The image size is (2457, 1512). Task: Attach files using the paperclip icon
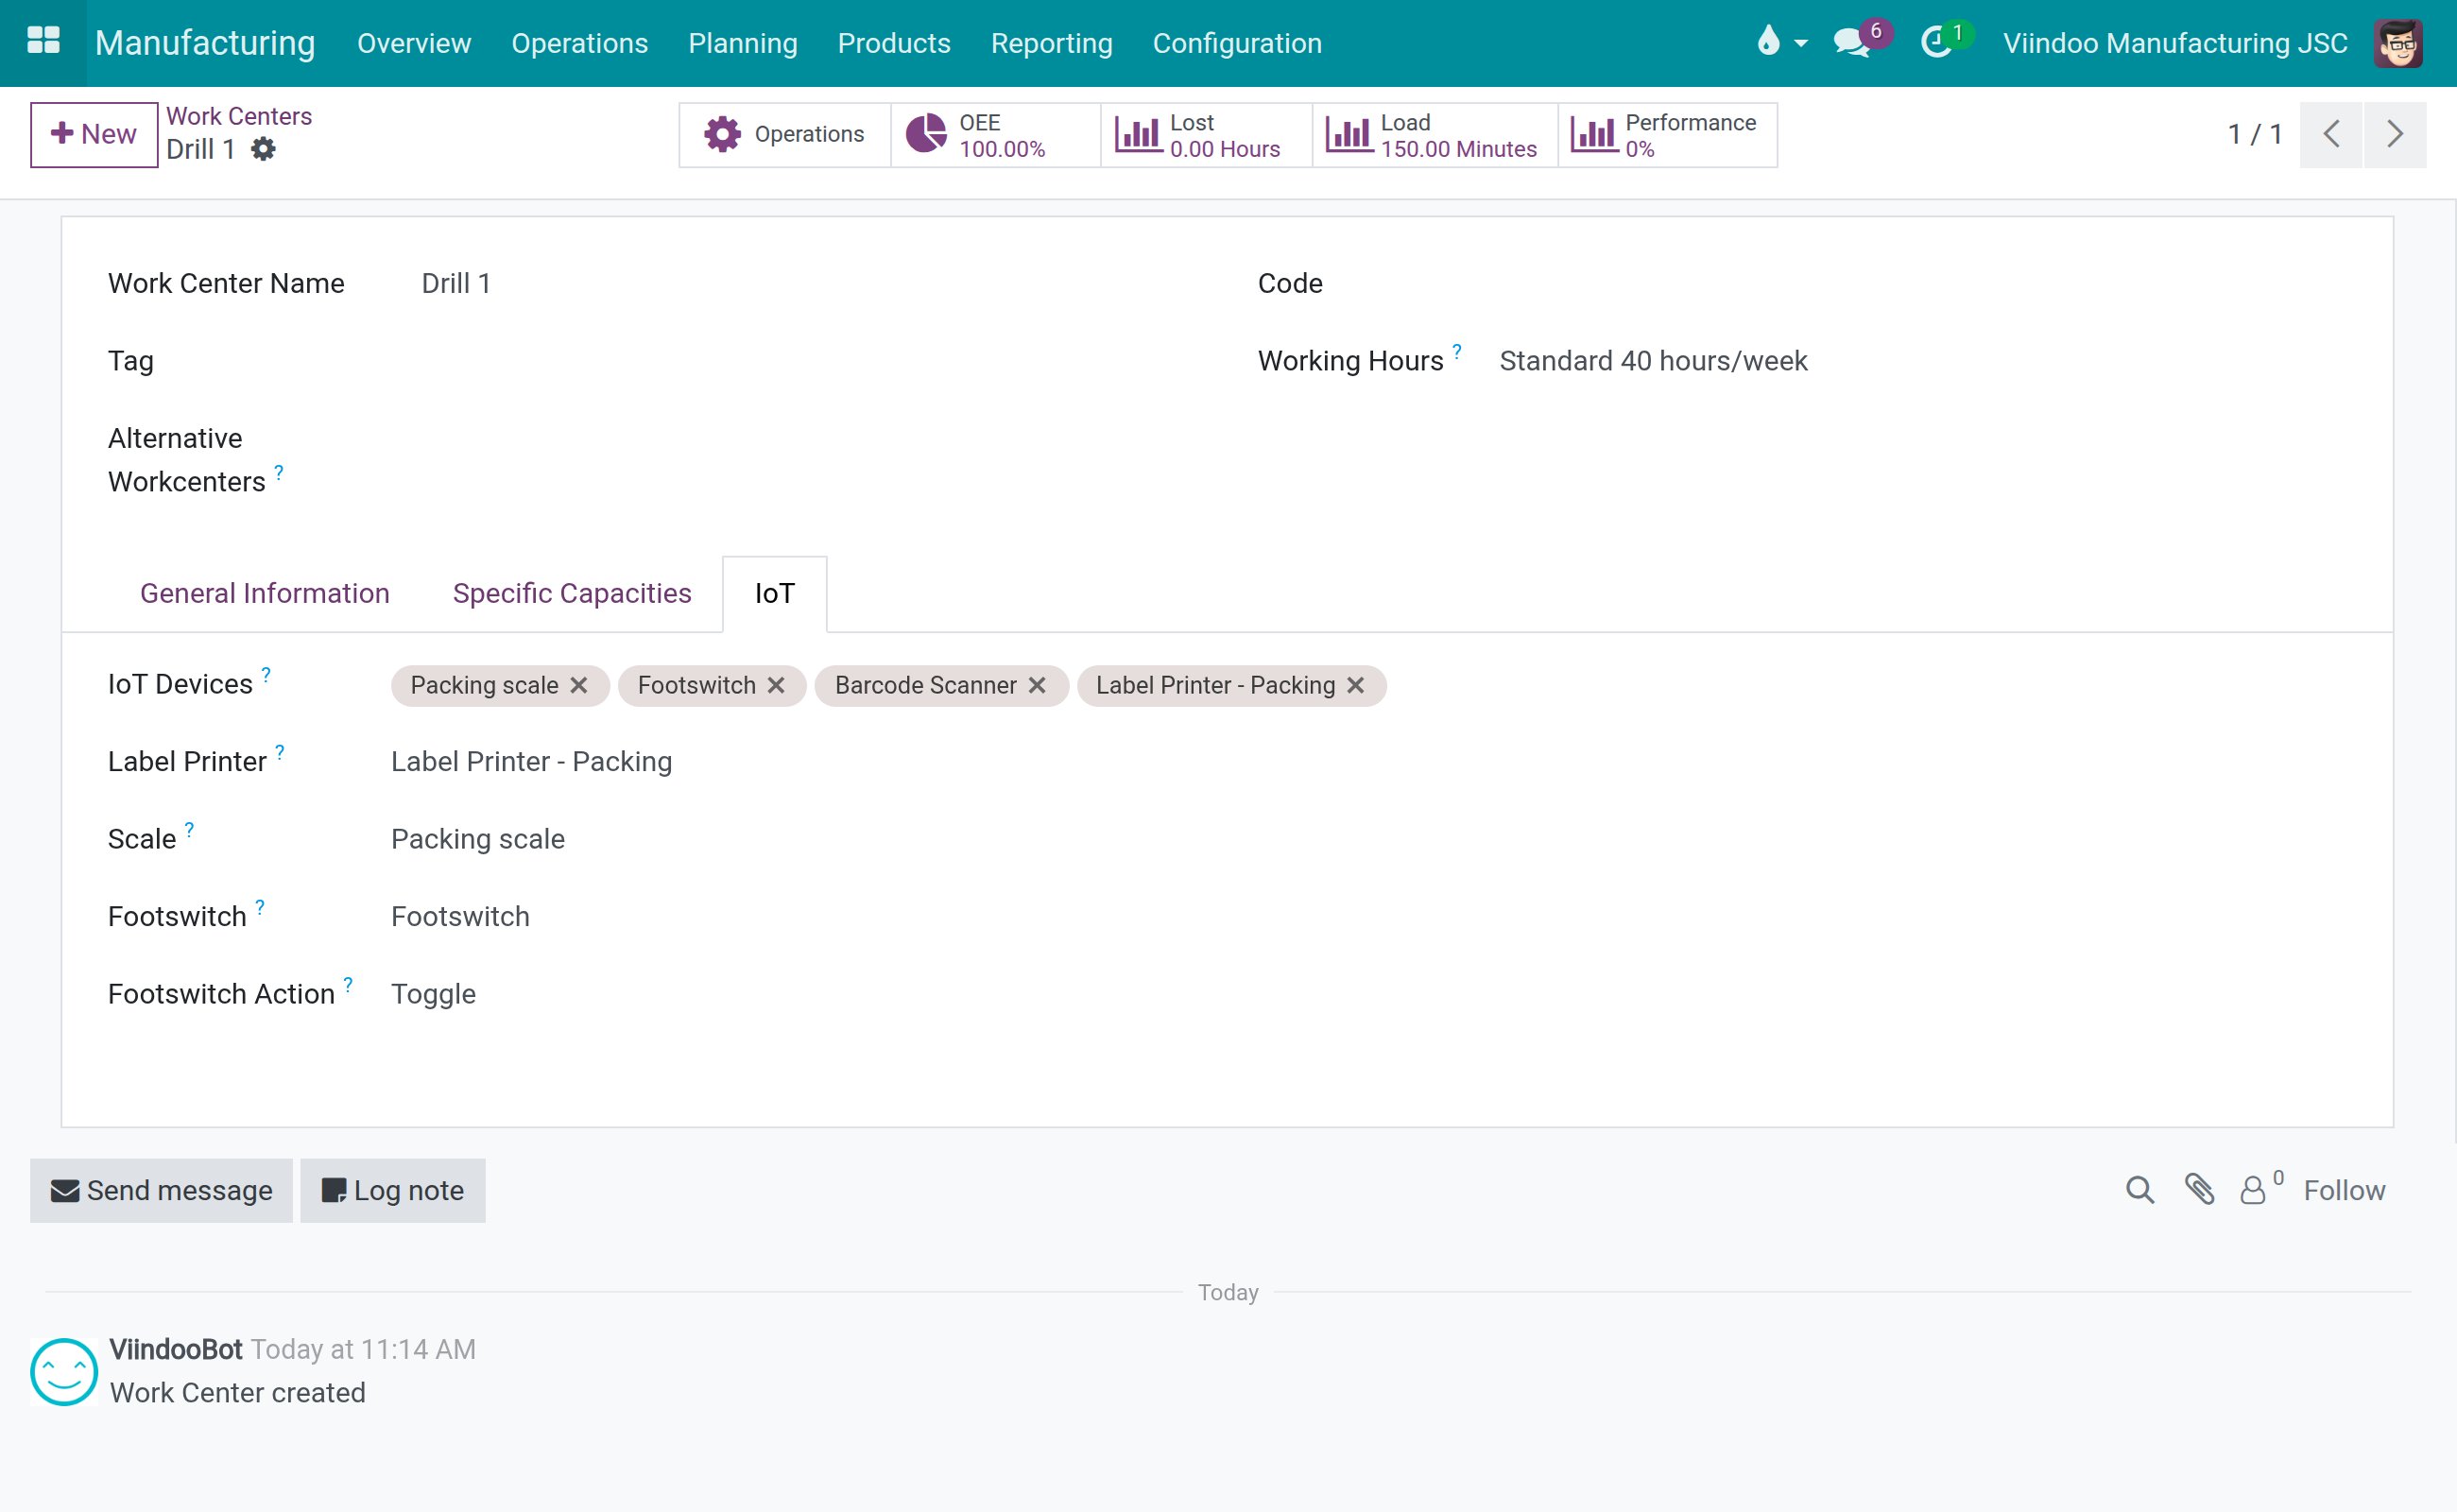point(2199,1189)
